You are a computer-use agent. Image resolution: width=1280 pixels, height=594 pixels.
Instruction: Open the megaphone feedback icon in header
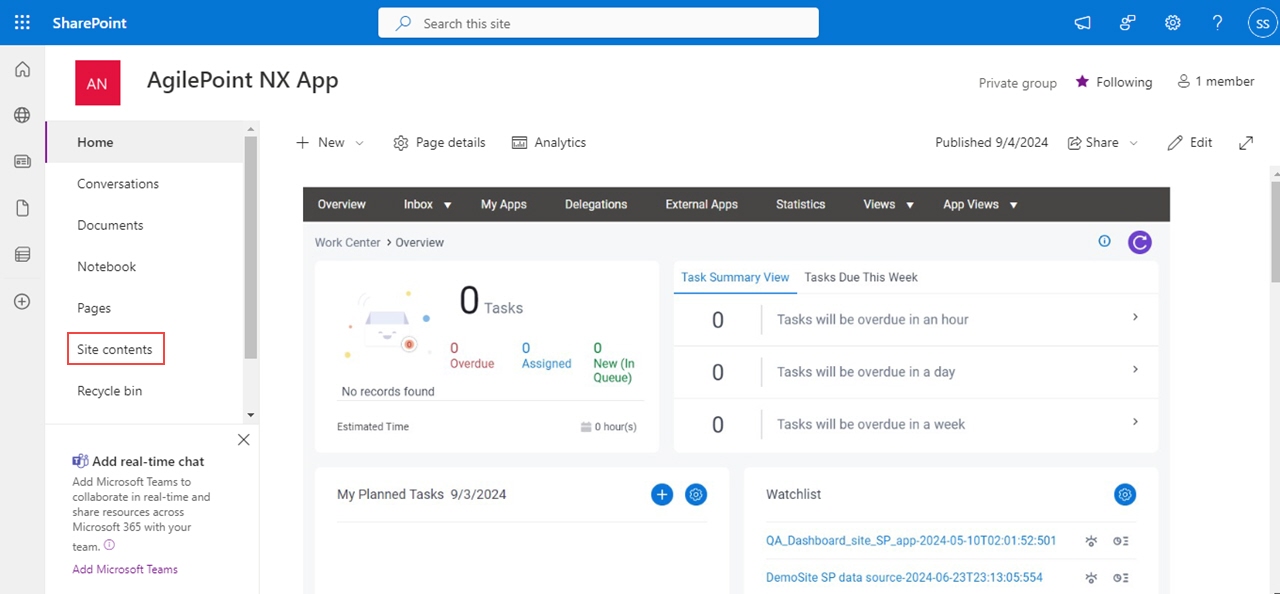point(1082,22)
